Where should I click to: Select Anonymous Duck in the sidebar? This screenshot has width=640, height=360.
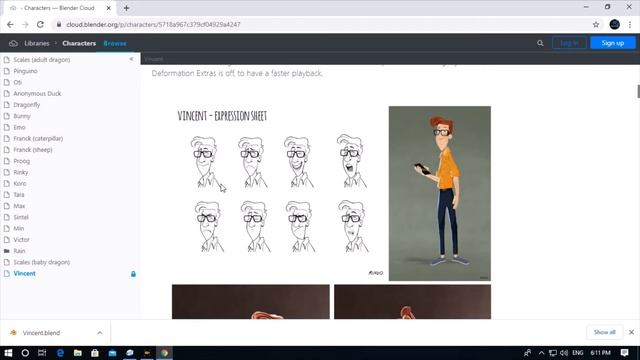(37, 93)
